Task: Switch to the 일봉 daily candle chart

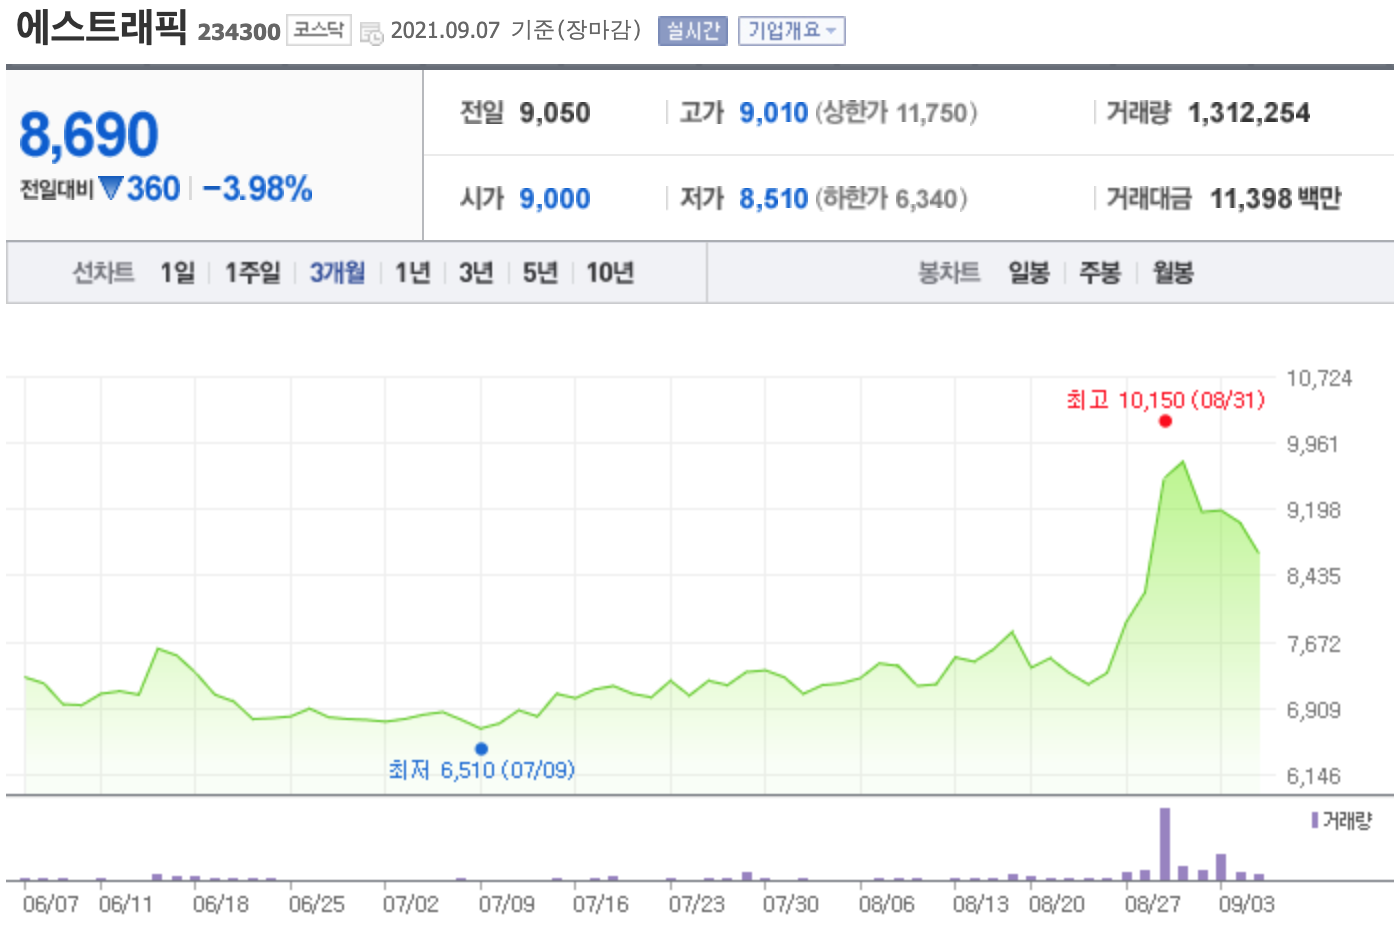Action: coord(1029,272)
